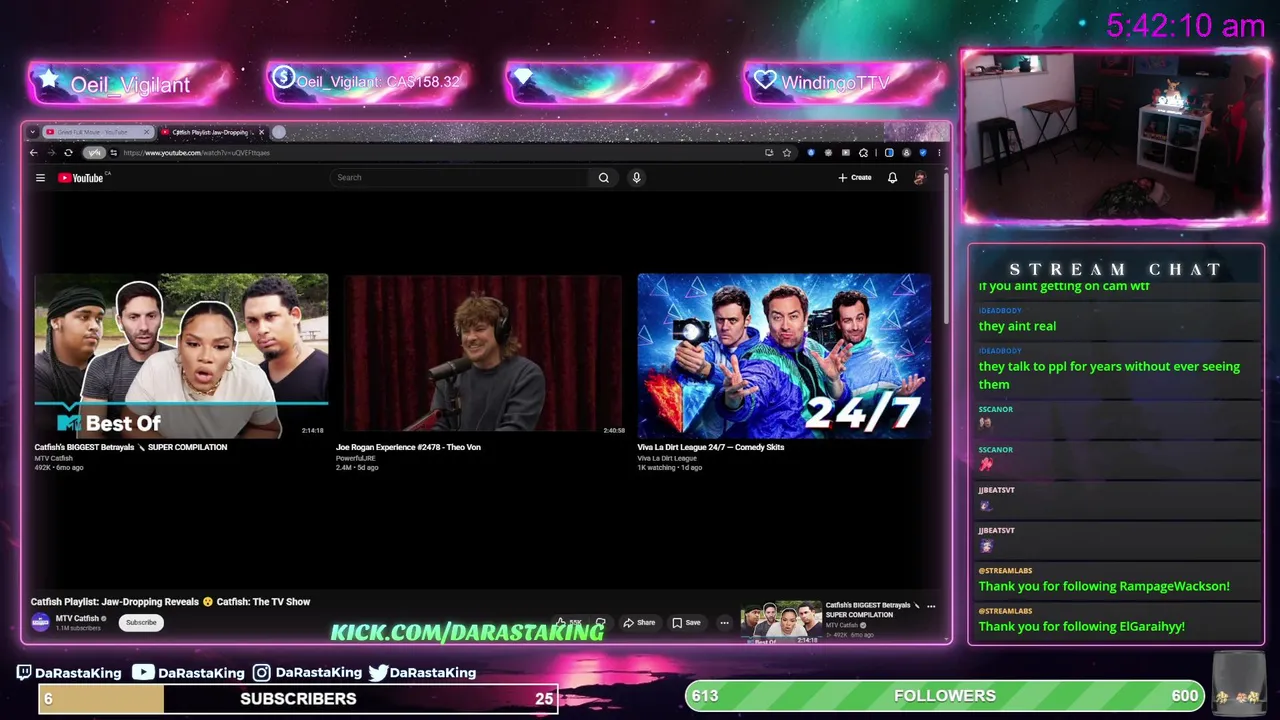Click 'Thank you for following RampageWackson!' message
The image size is (1280, 720).
(x=1104, y=586)
